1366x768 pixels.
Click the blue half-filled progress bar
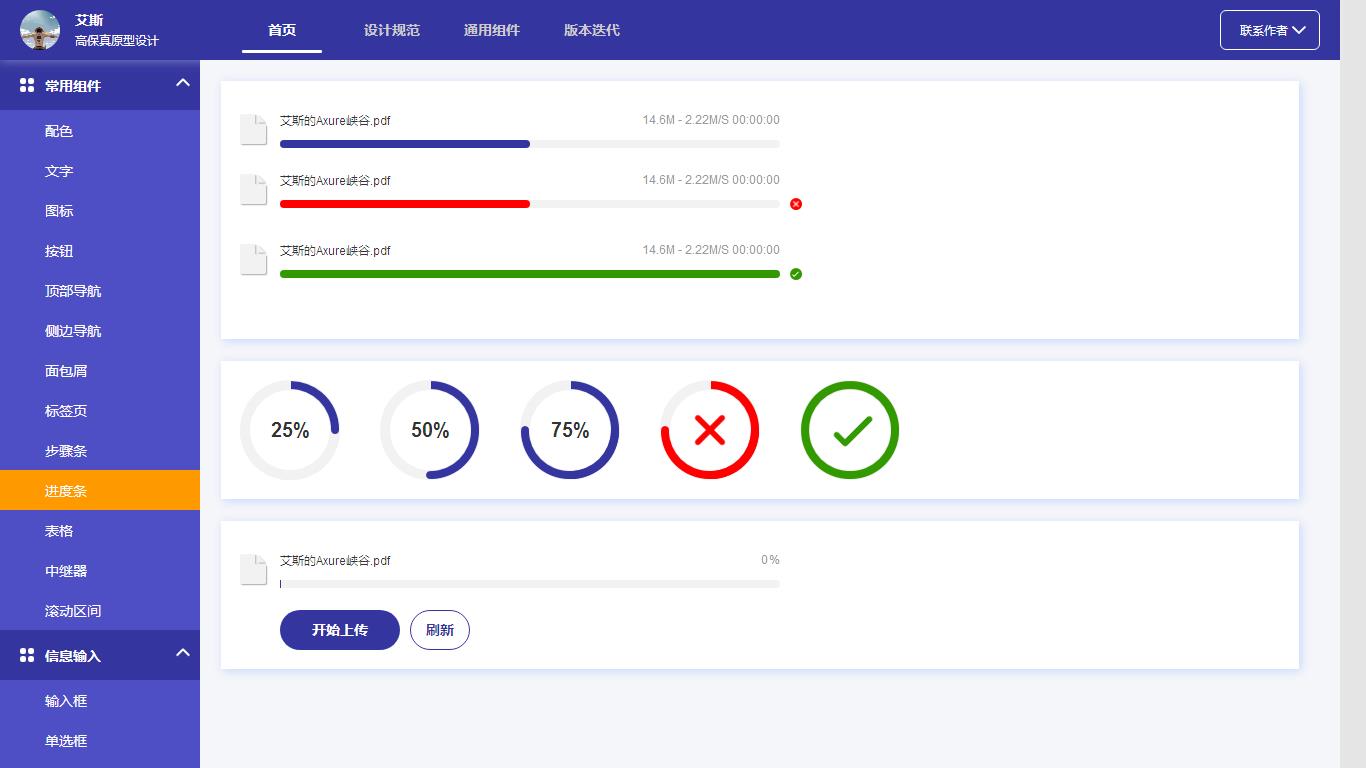tap(530, 144)
